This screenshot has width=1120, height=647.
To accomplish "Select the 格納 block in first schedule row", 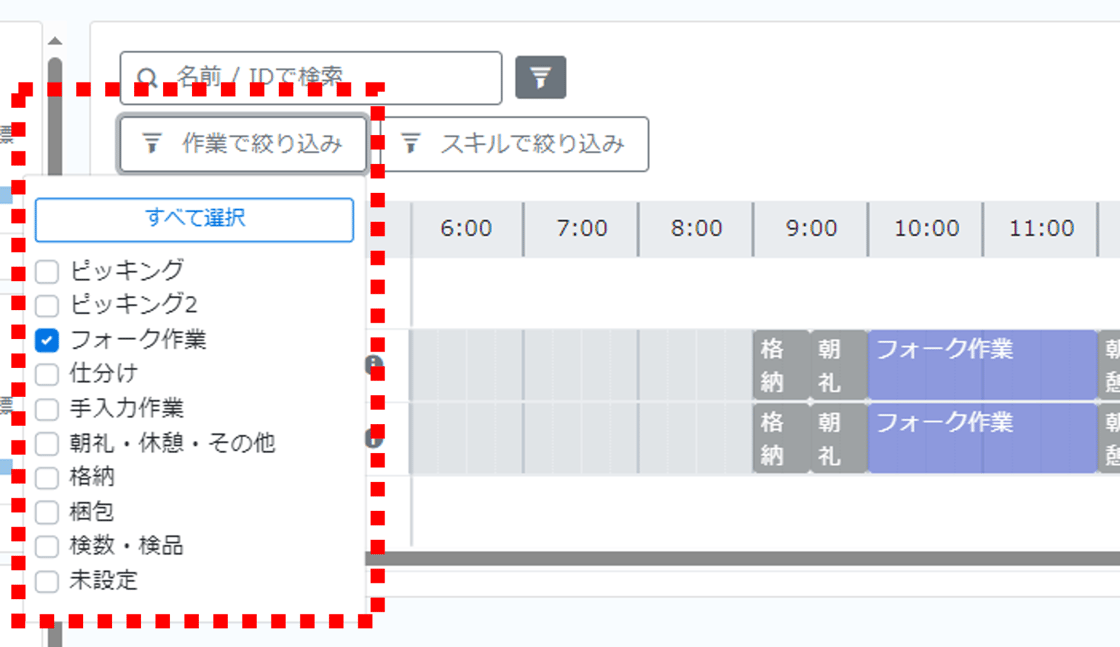I will pyautogui.click(x=781, y=365).
